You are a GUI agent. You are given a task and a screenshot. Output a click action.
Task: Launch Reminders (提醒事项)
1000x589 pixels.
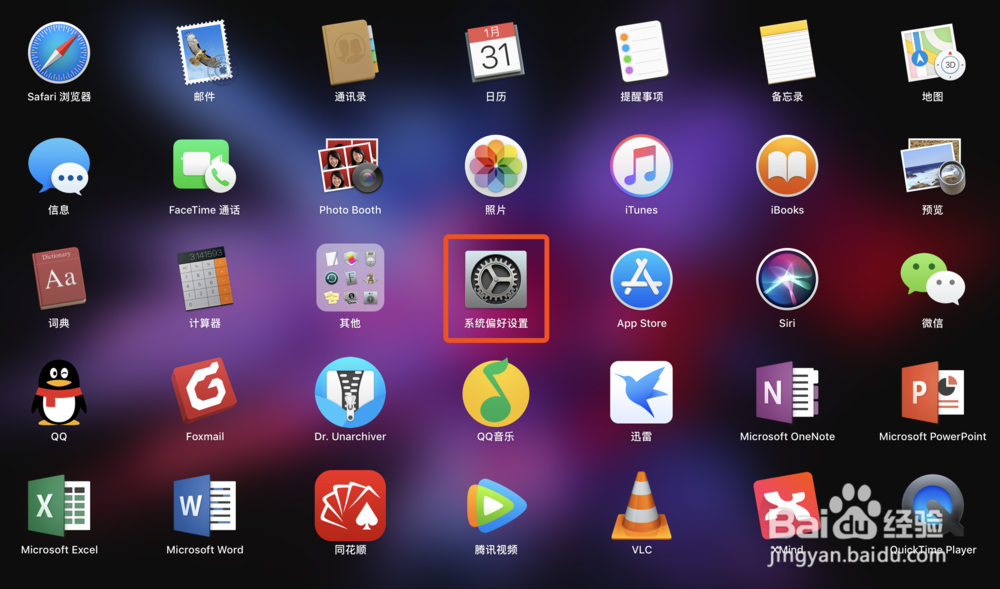(x=641, y=53)
